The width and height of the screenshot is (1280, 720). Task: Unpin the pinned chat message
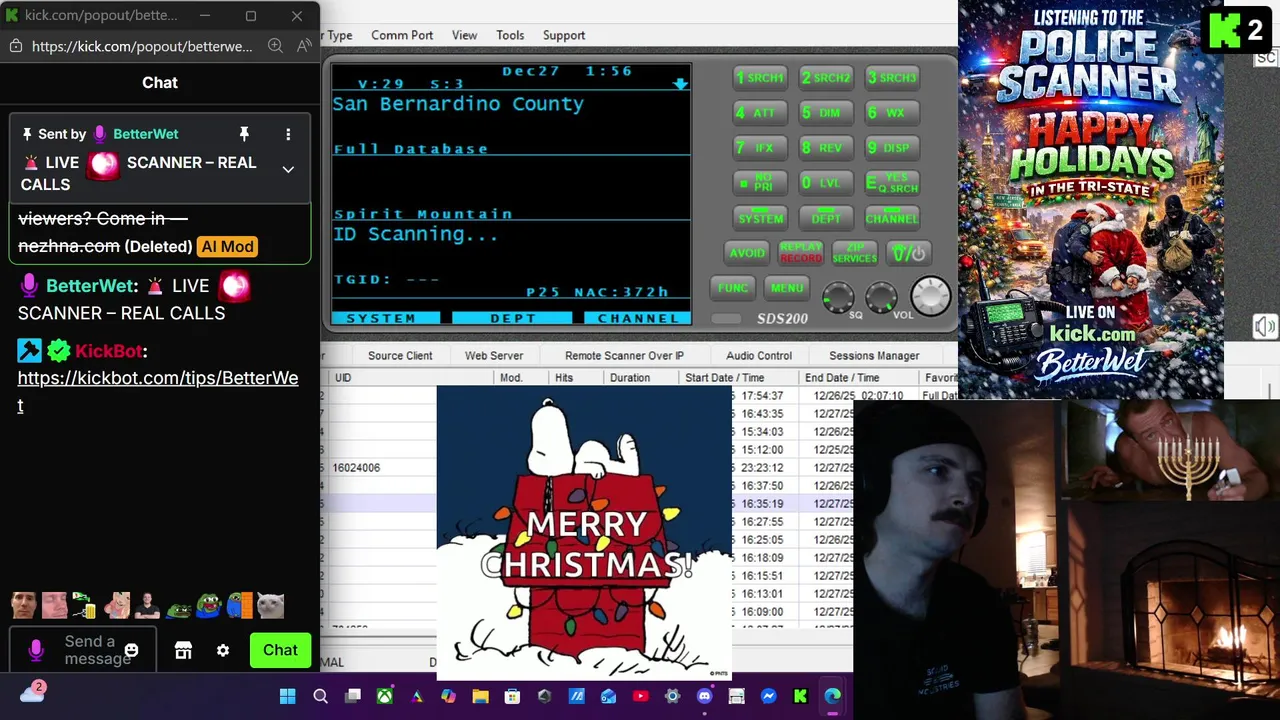pos(244,134)
